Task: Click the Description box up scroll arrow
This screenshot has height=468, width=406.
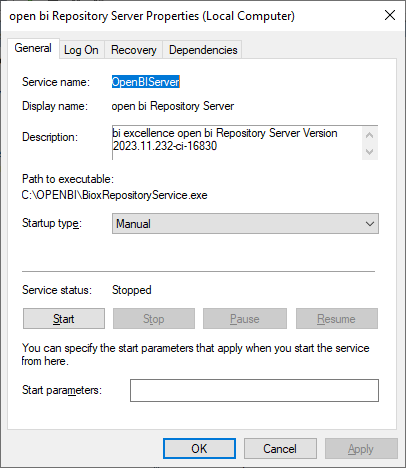Action: [369, 135]
